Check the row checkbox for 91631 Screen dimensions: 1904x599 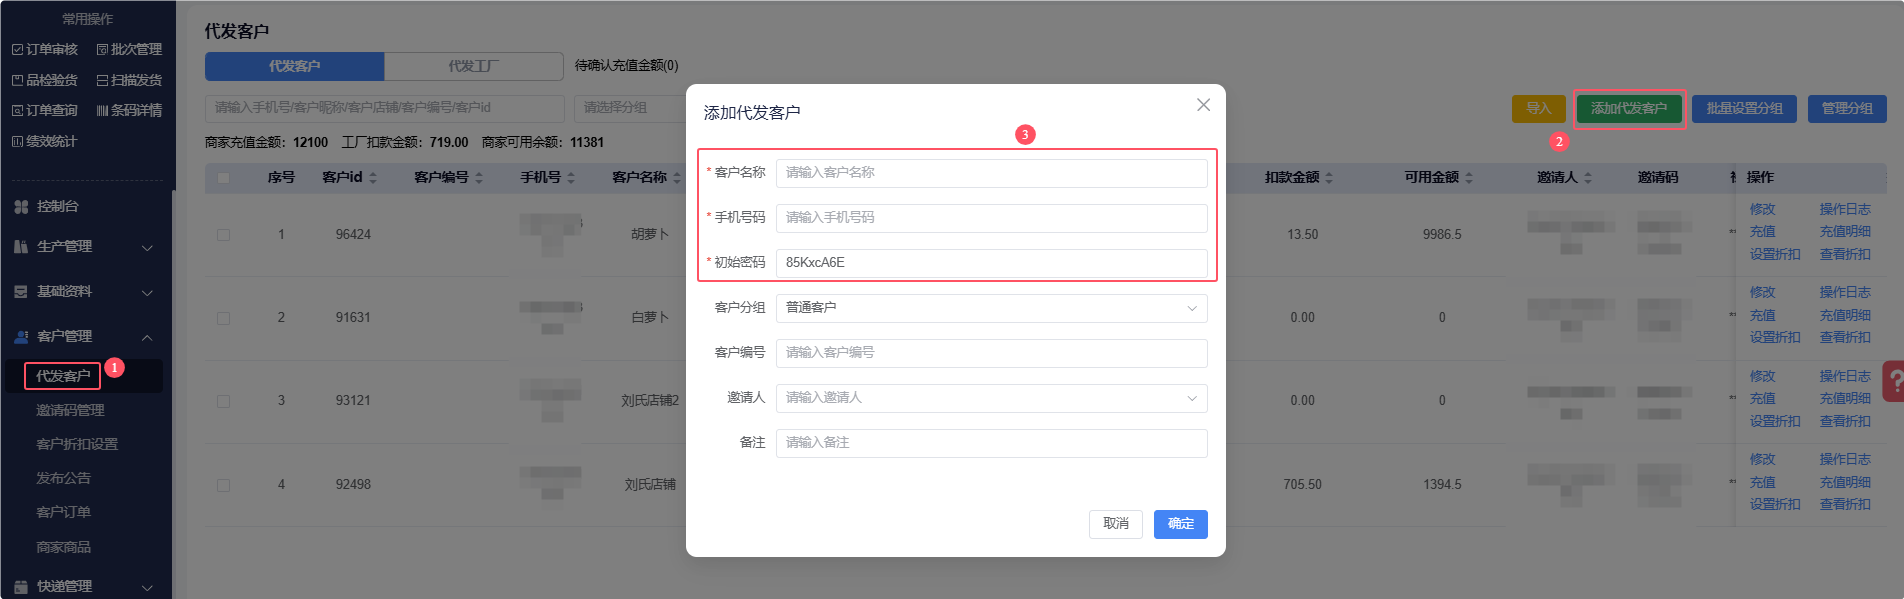pyautogui.click(x=223, y=318)
